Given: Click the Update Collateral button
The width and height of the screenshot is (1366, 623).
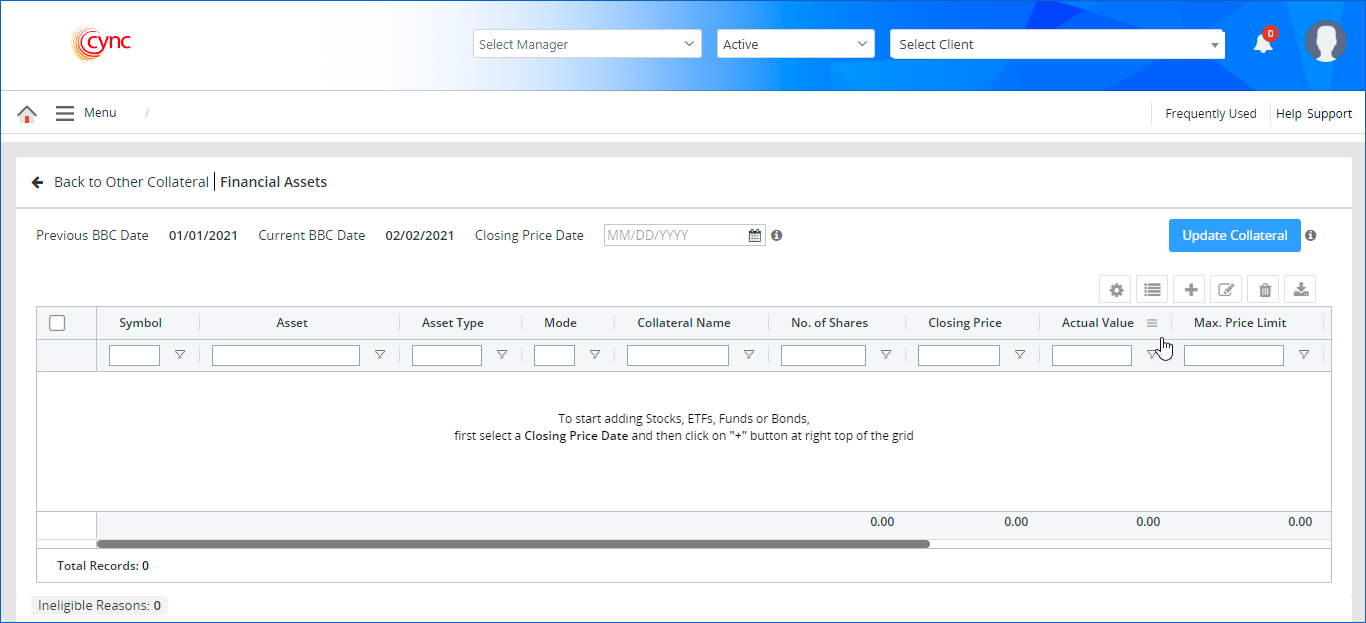Looking at the screenshot, I should (1234, 236).
